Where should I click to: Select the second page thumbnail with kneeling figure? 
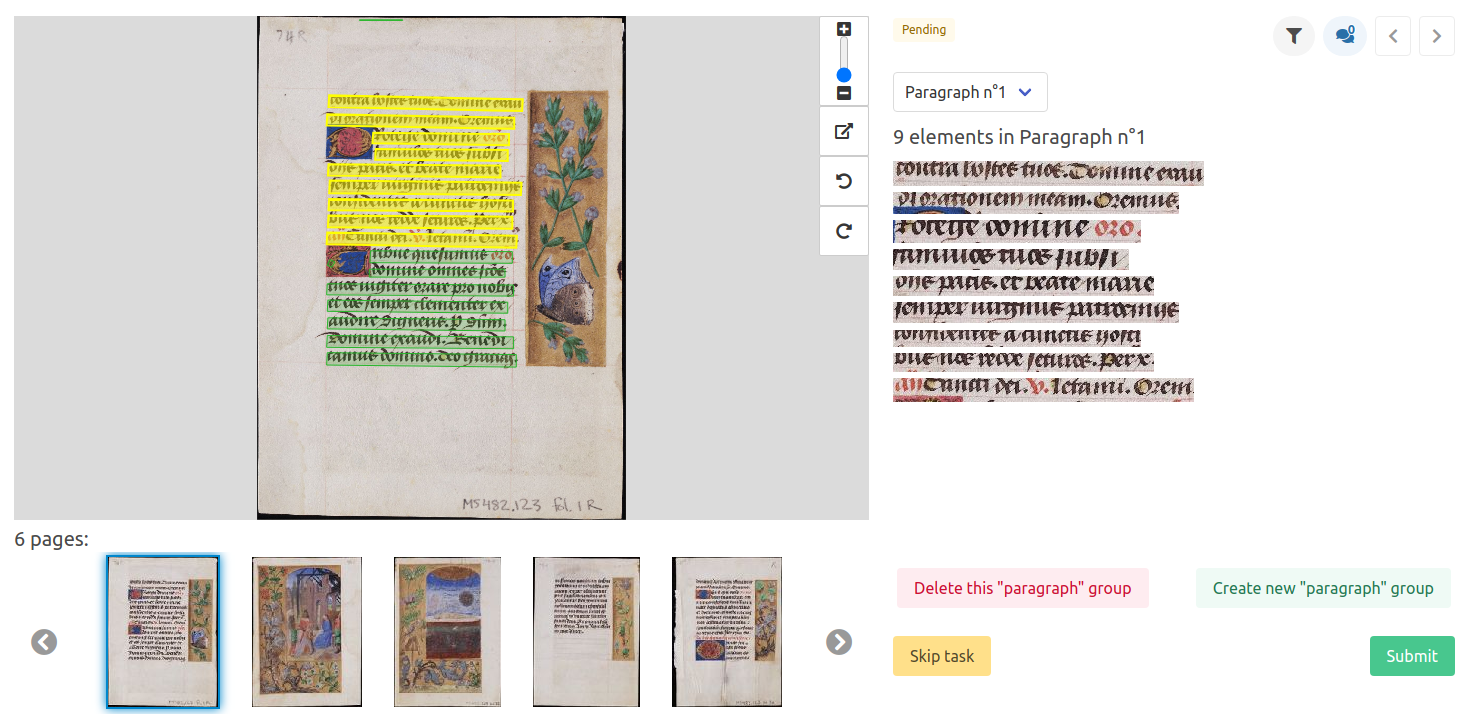tap(306, 632)
